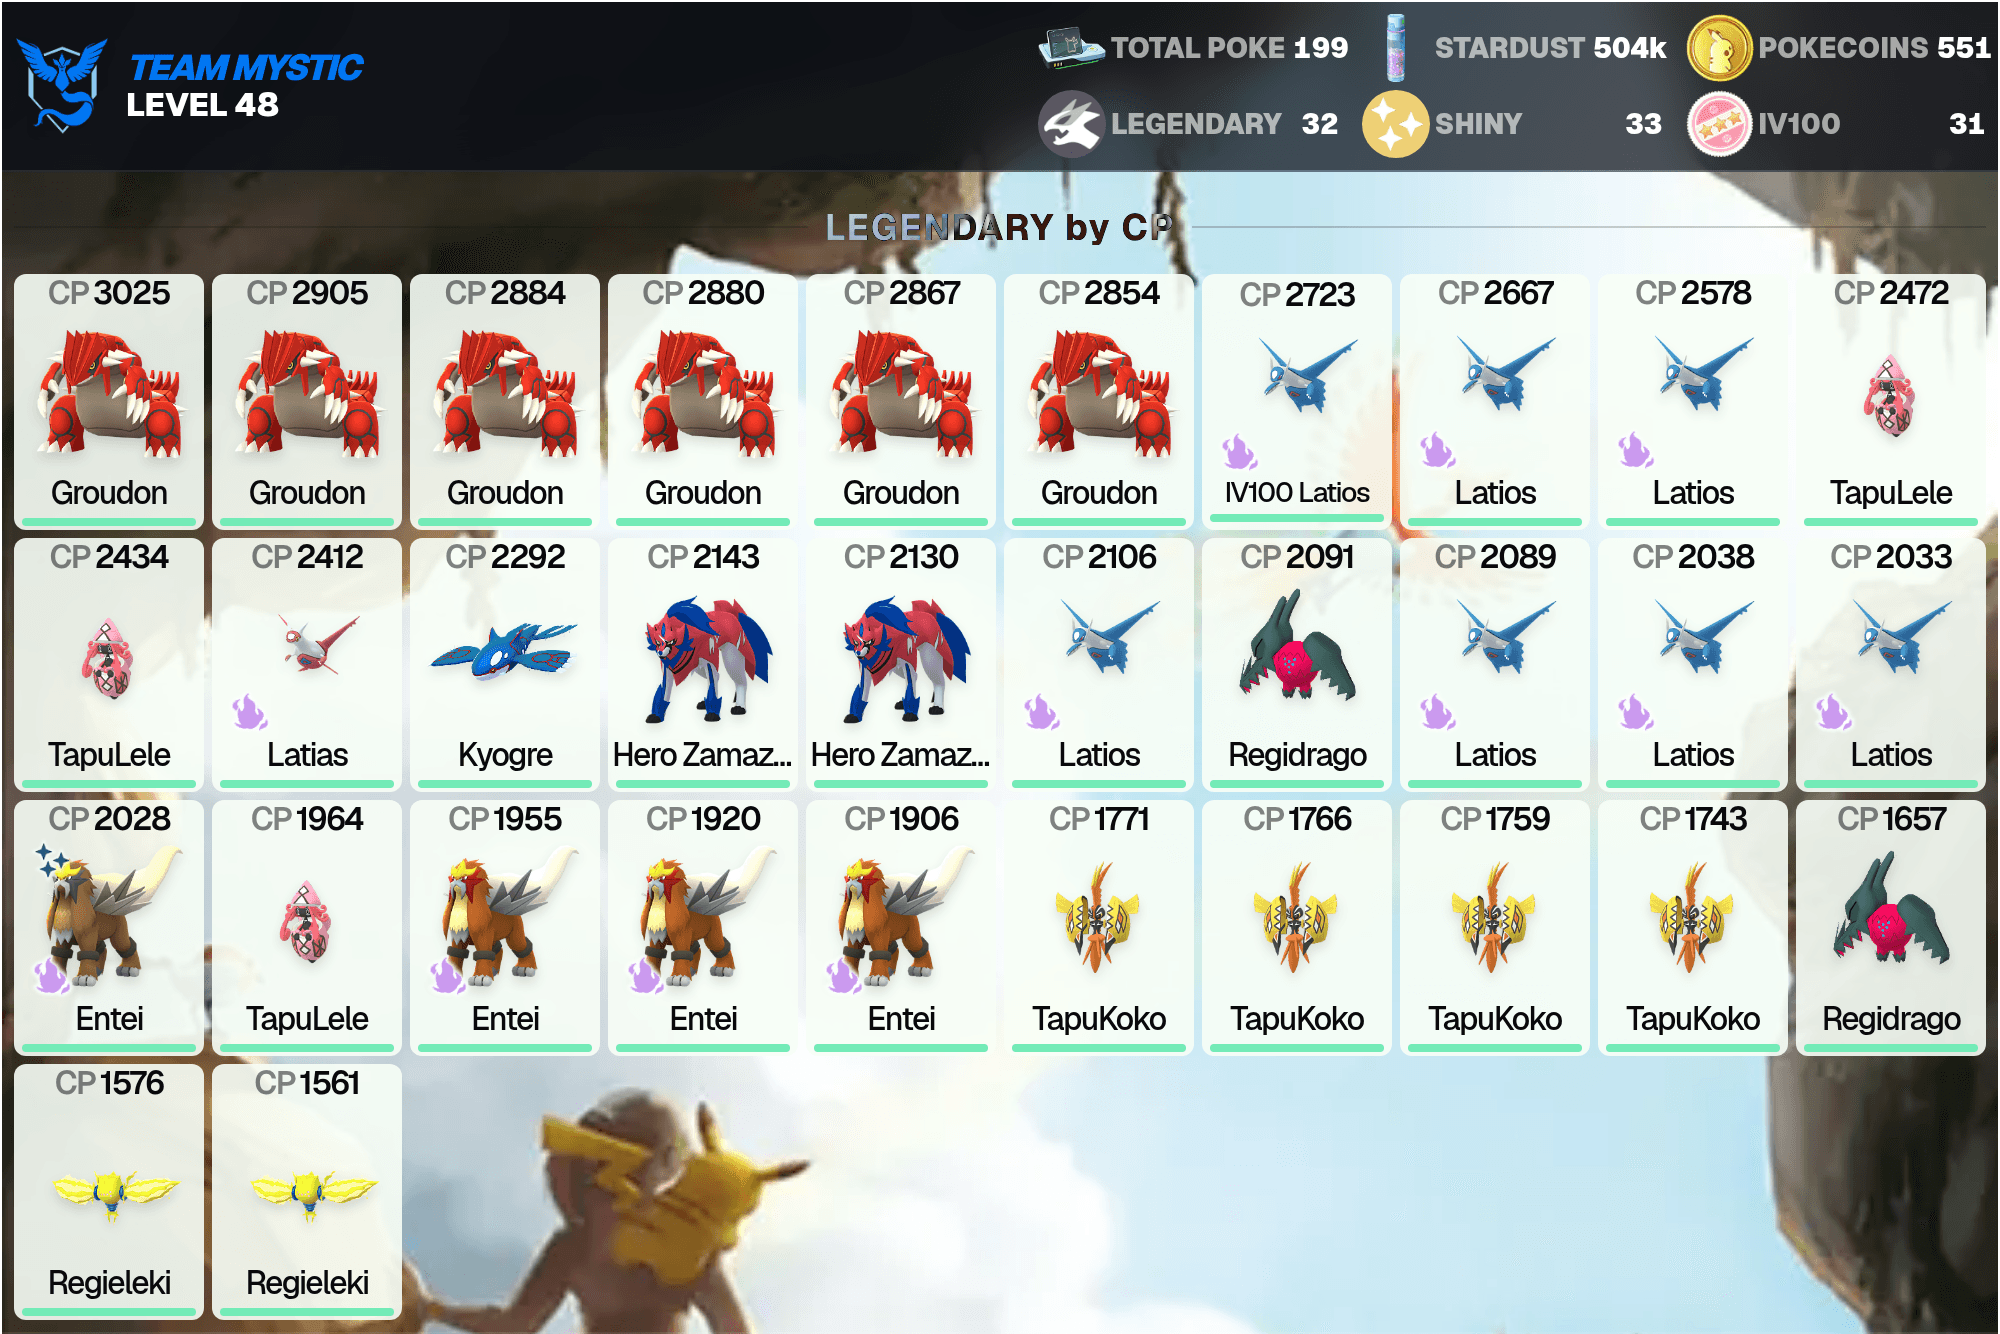Click the Team Mystic bird emblem
Screen dimensions: 2000x1334
coord(62,84)
